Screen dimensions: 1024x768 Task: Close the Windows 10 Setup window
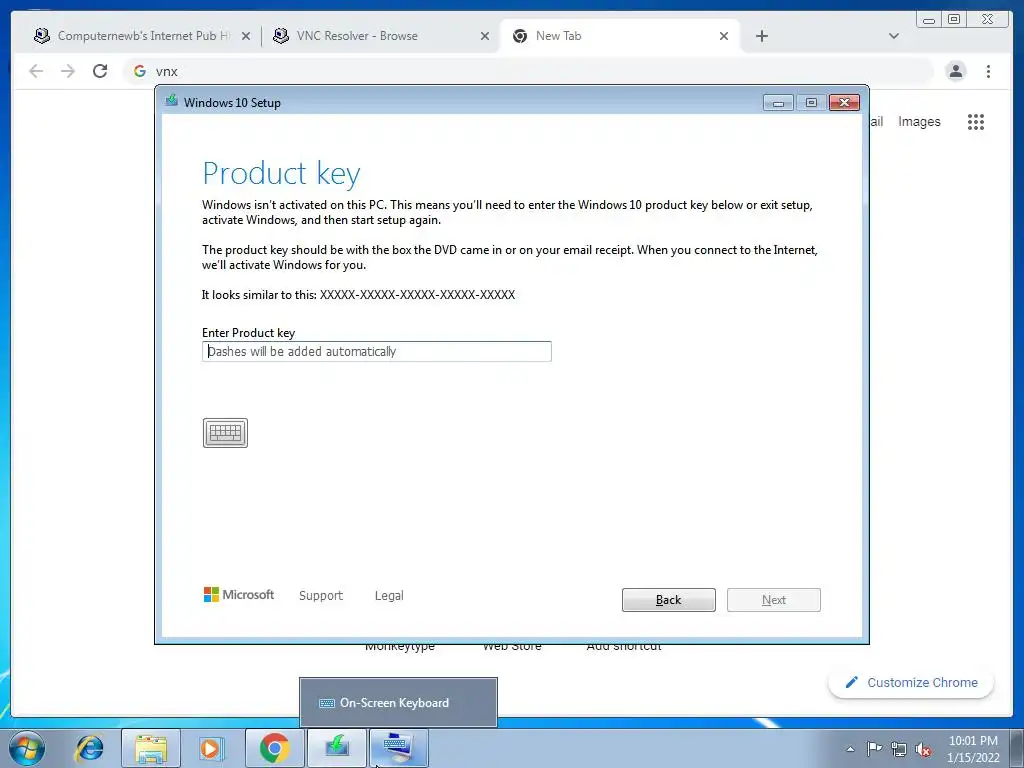(x=844, y=103)
